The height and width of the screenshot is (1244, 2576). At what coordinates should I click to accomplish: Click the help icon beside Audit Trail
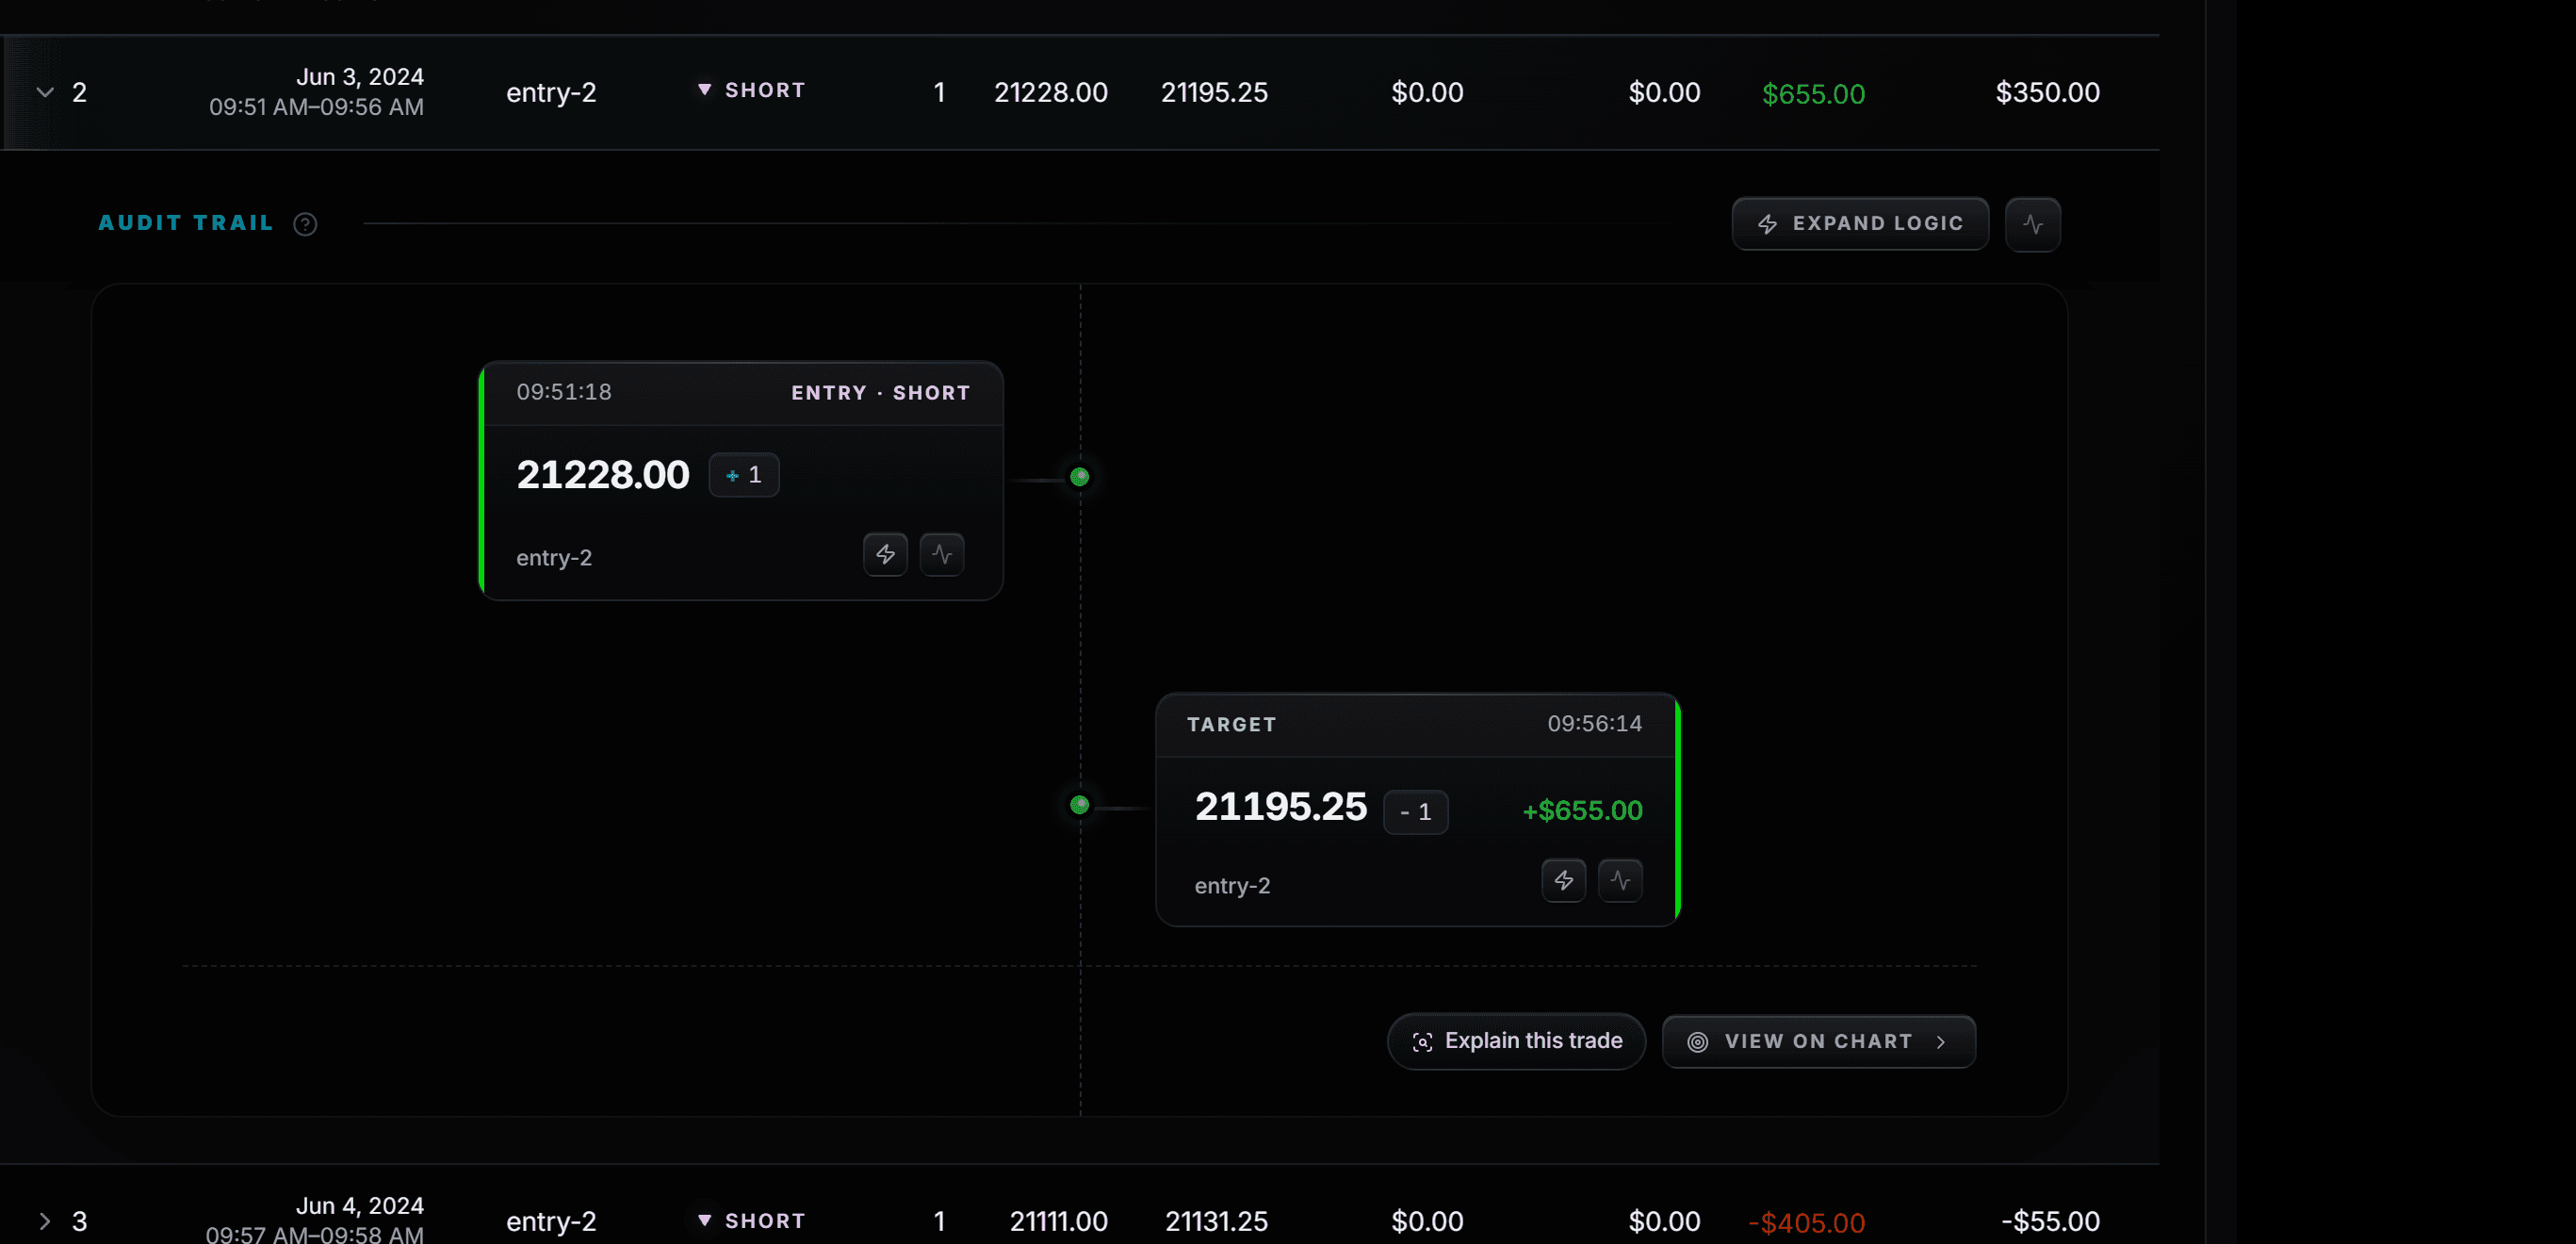305,224
